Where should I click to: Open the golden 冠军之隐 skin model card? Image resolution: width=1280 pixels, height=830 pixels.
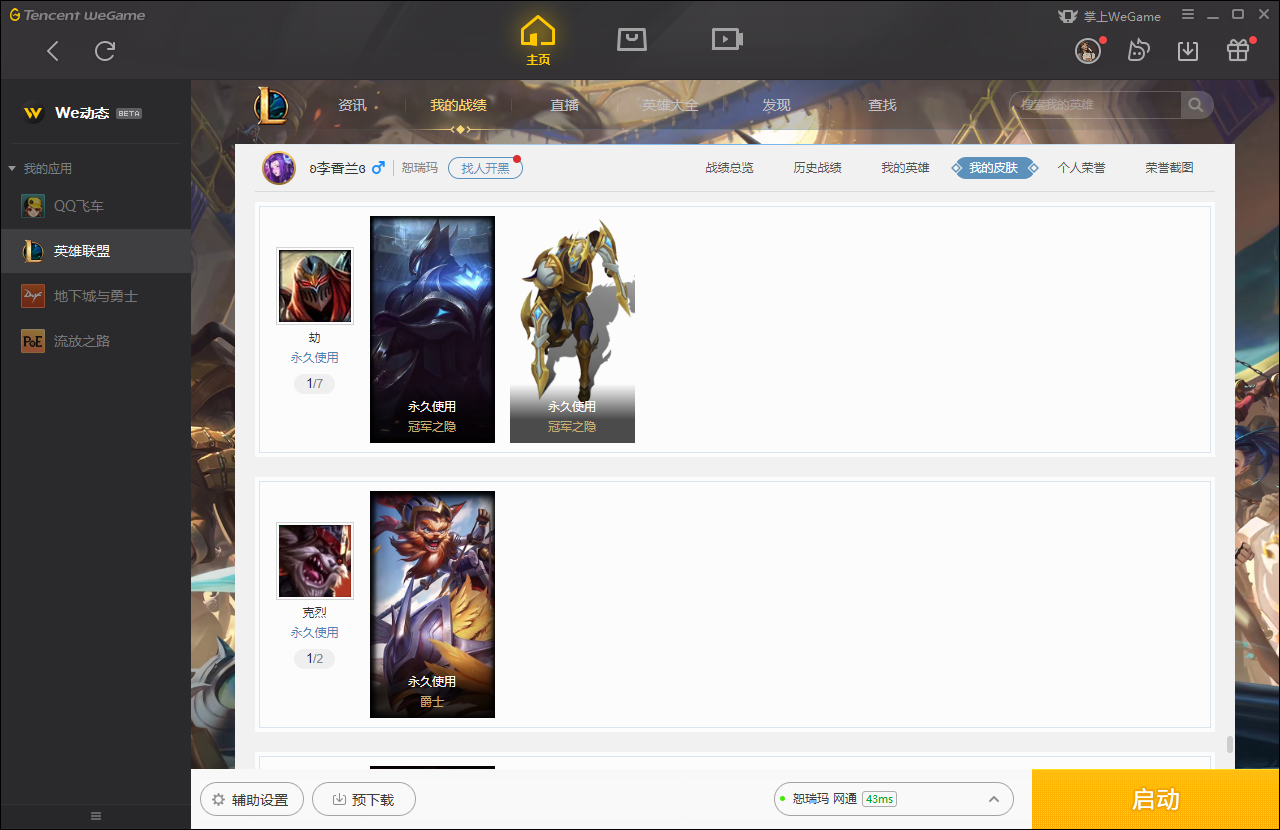coord(572,329)
